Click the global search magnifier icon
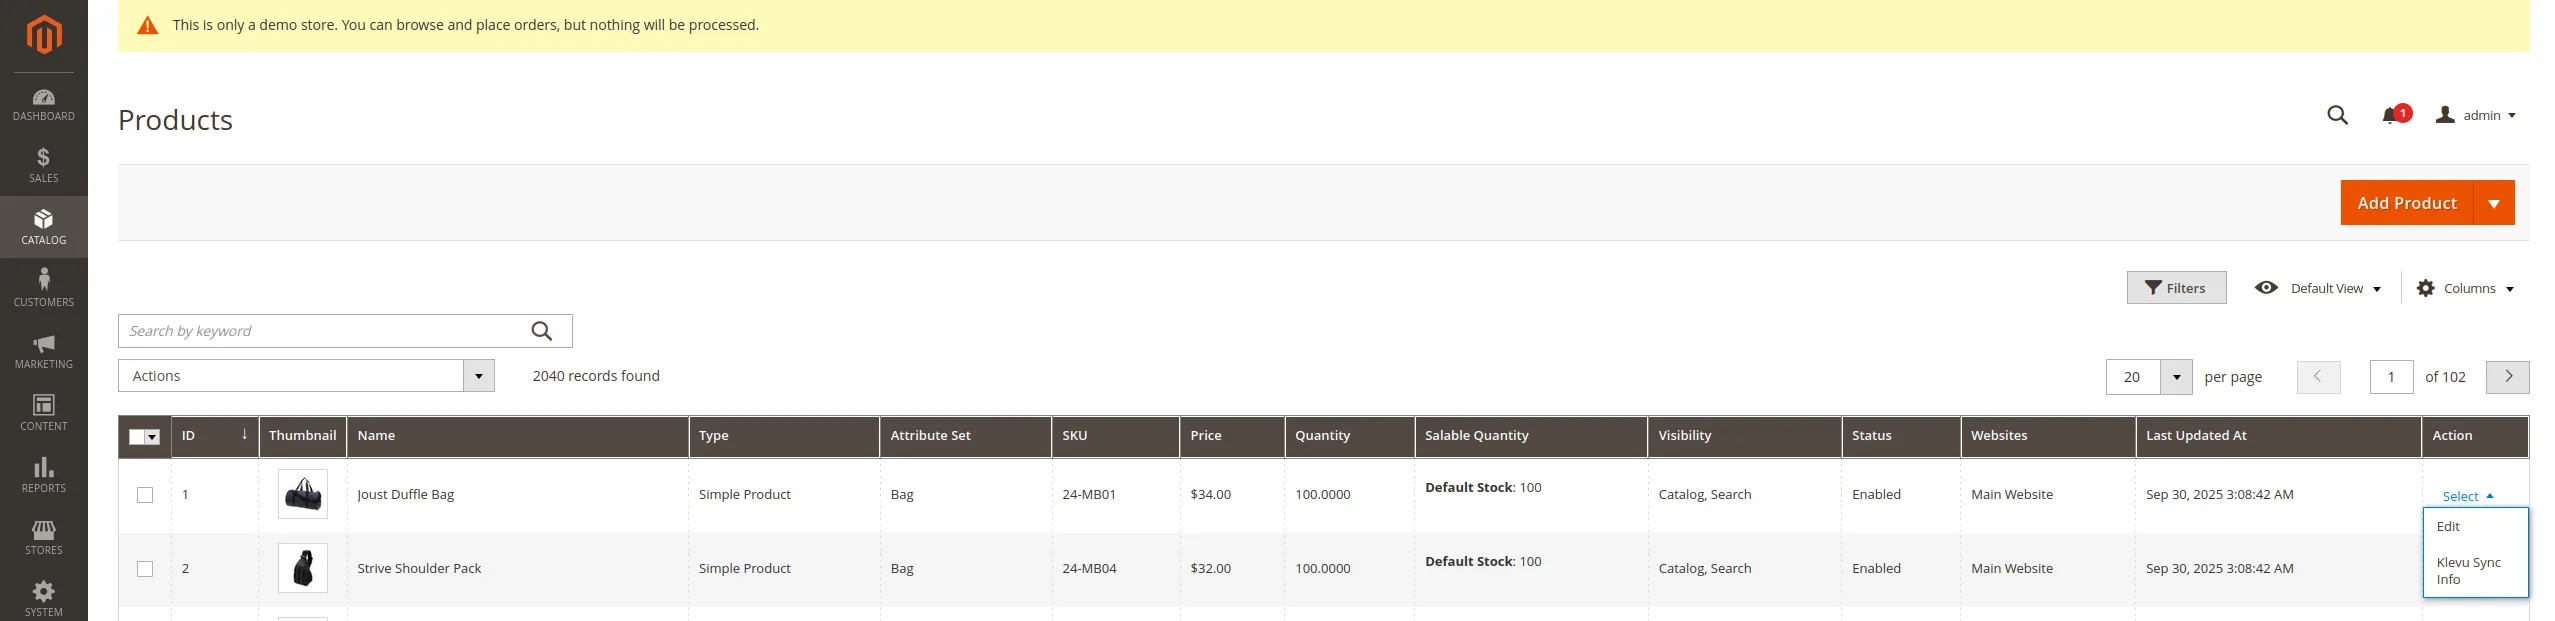This screenshot has height=621, width=2555. 2337,115
